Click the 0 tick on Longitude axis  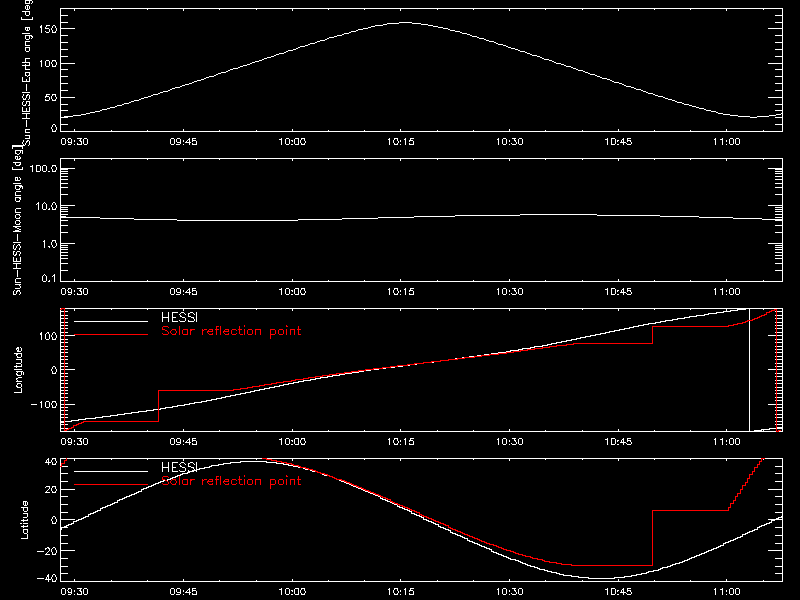pyautogui.click(x=54, y=370)
